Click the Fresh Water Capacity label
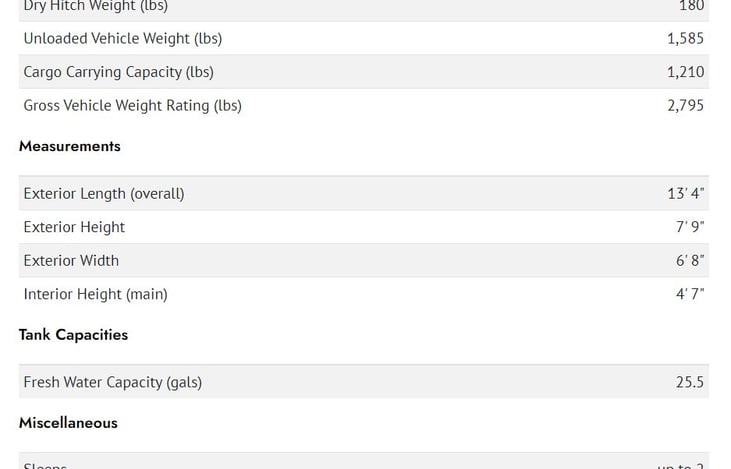This screenshot has height=469, width=731. click(112, 382)
